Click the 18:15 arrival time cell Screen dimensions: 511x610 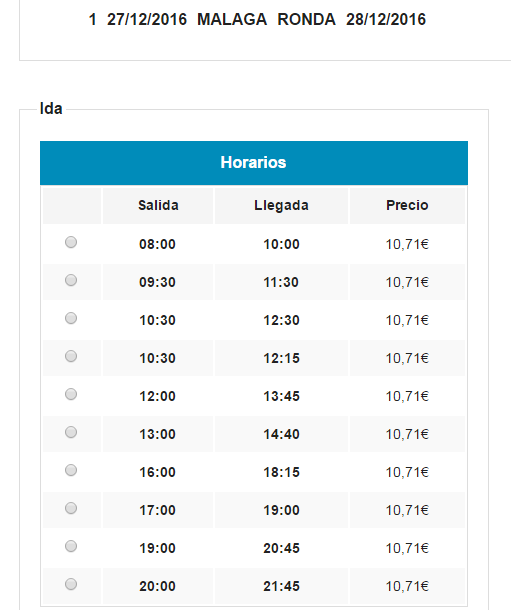tap(281, 472)
